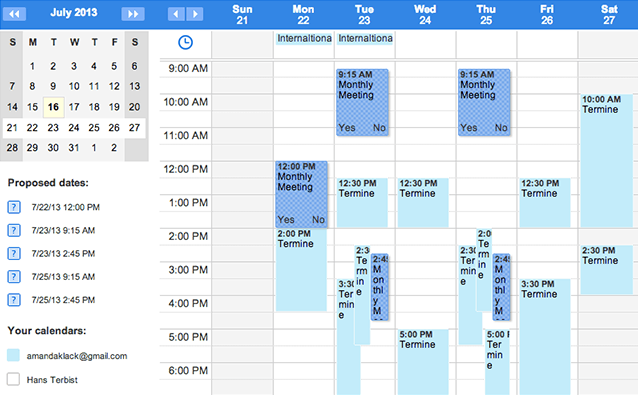Viewport: 638px width, 395px height.
Task: Click question mark icon for 7/23/13 2:45 PM
Action: 14,253
